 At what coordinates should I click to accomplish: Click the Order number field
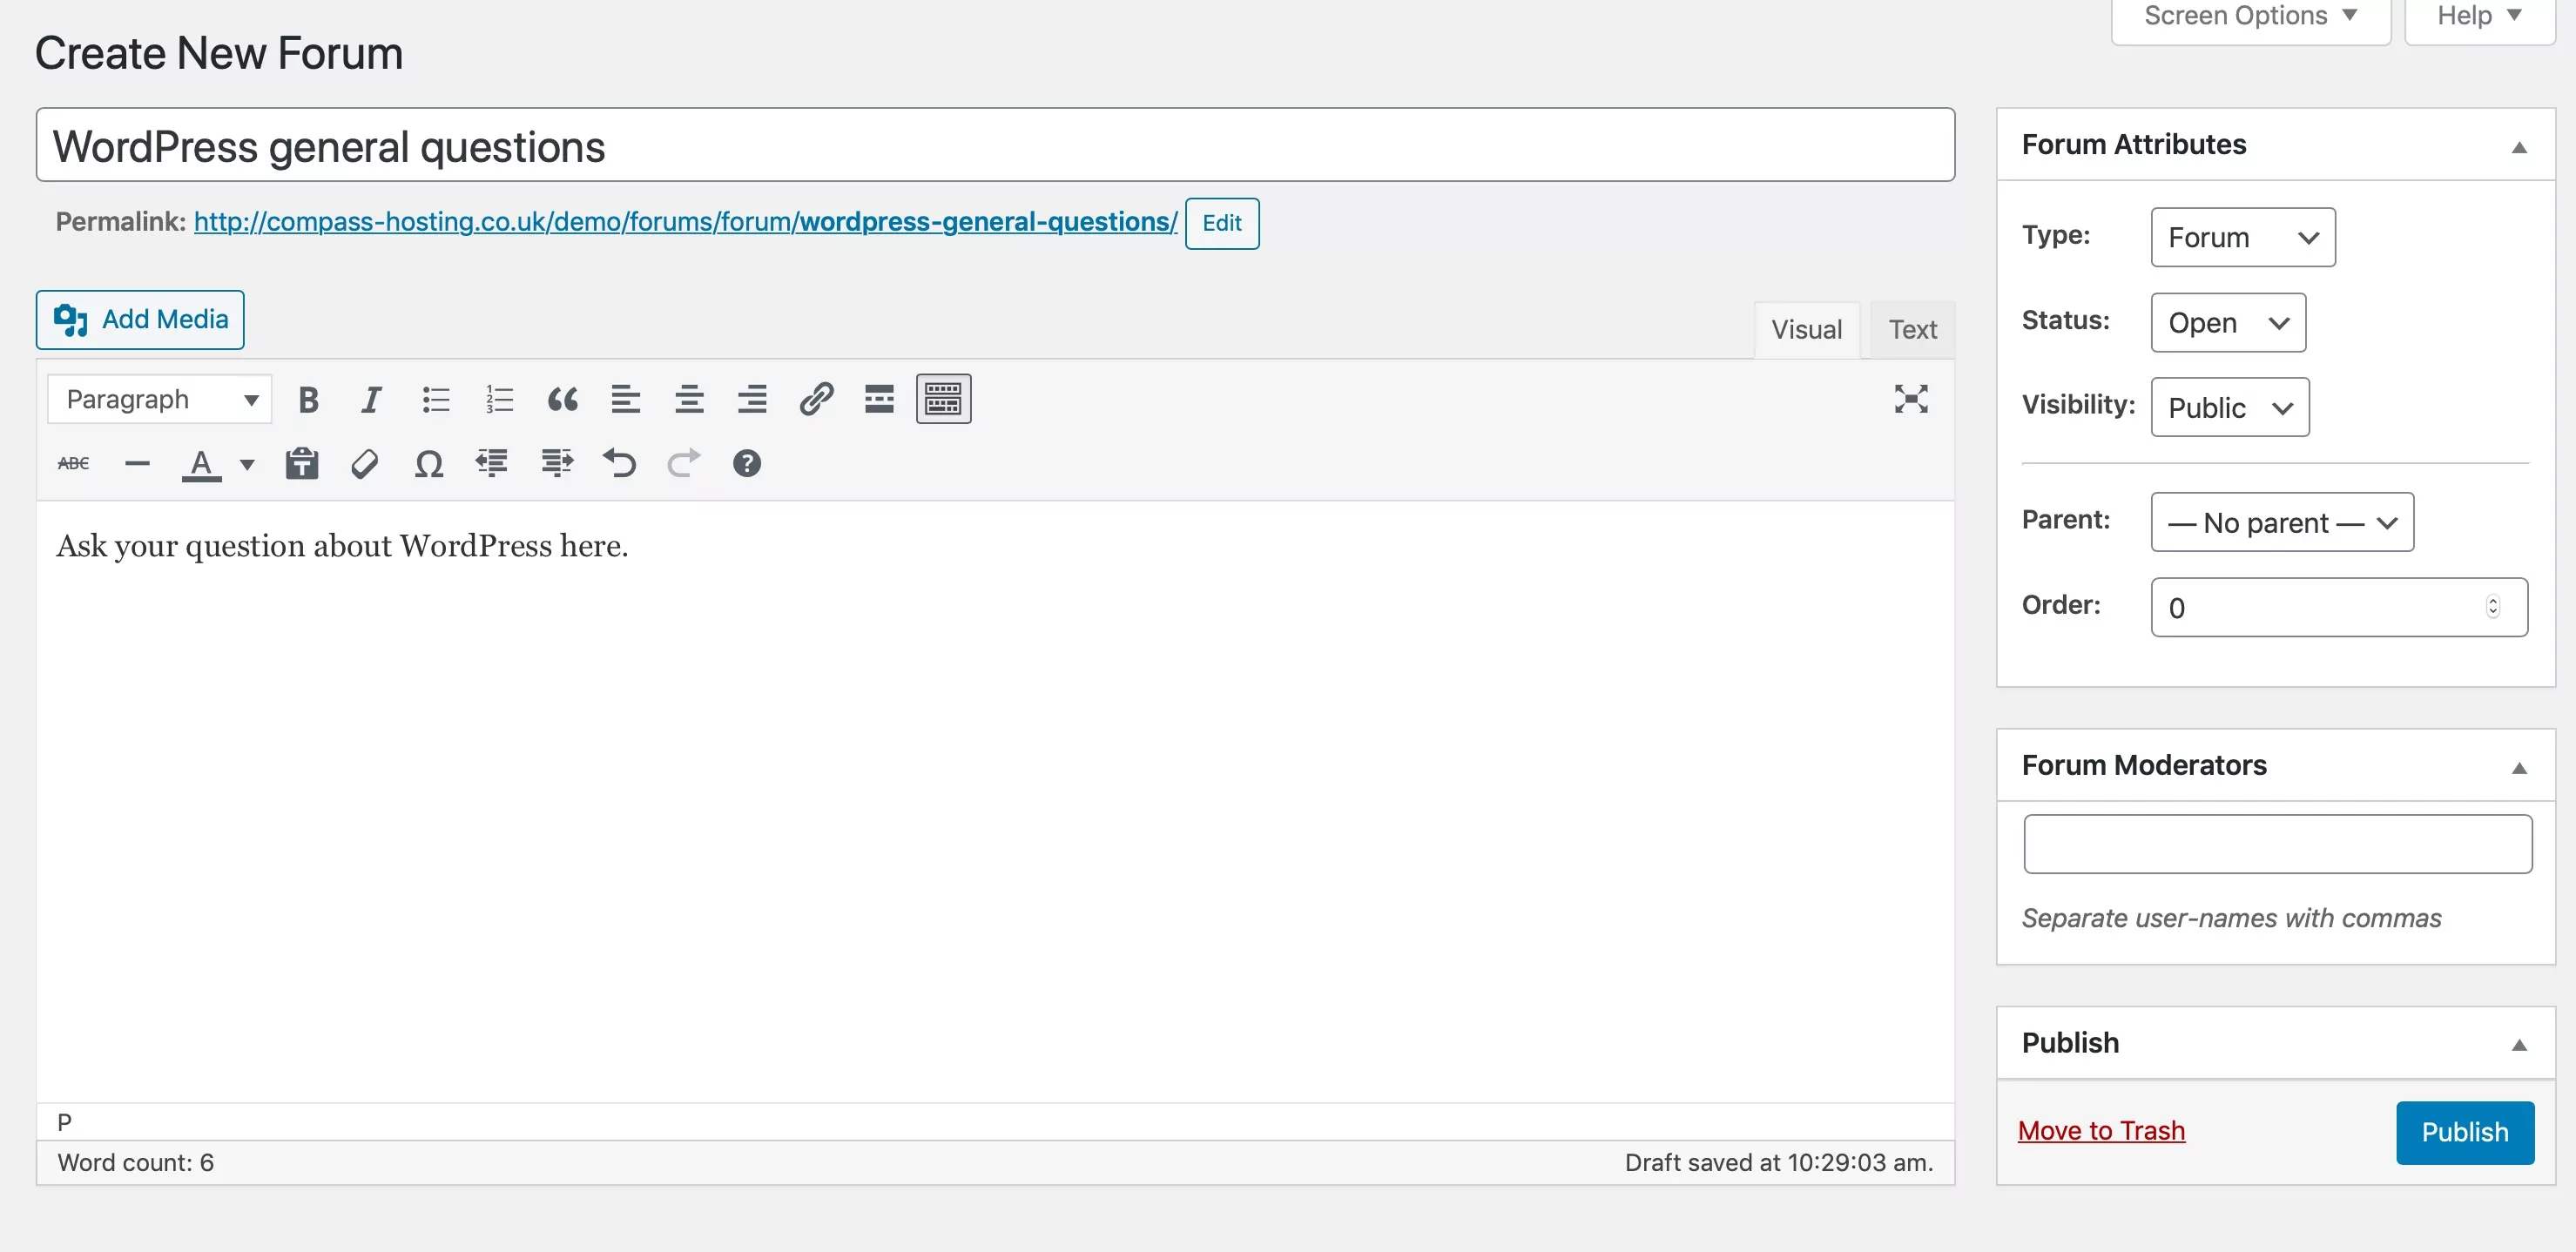pyautogui.click(x=2338, y=607)
